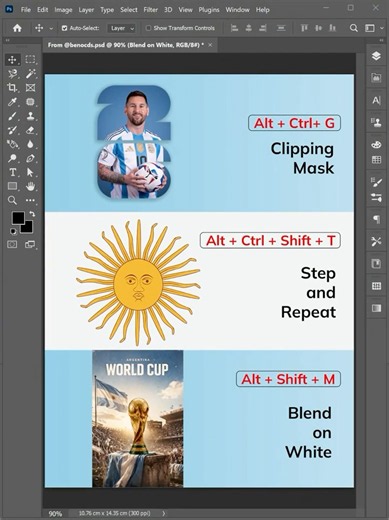Select the History Brush tool

coord(12,130)
